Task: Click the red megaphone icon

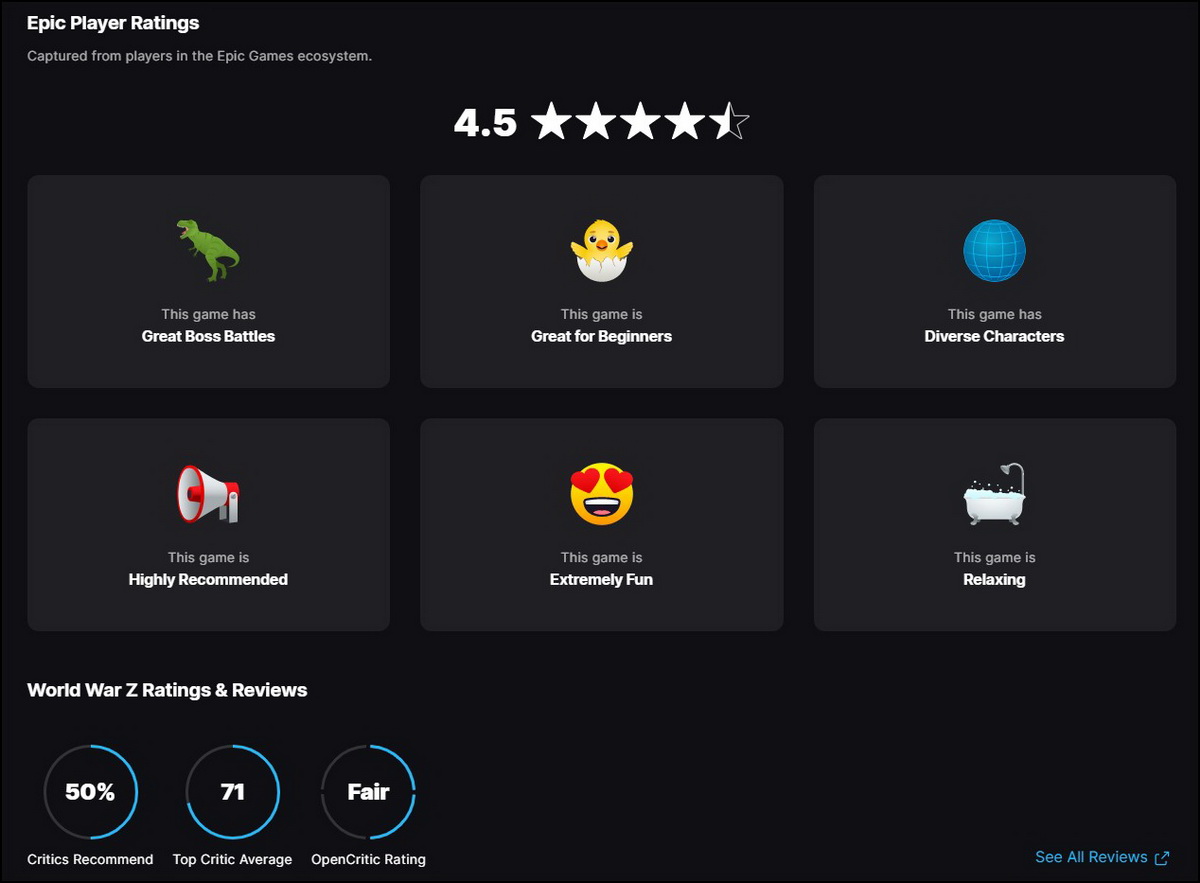Action: [208, 493]
